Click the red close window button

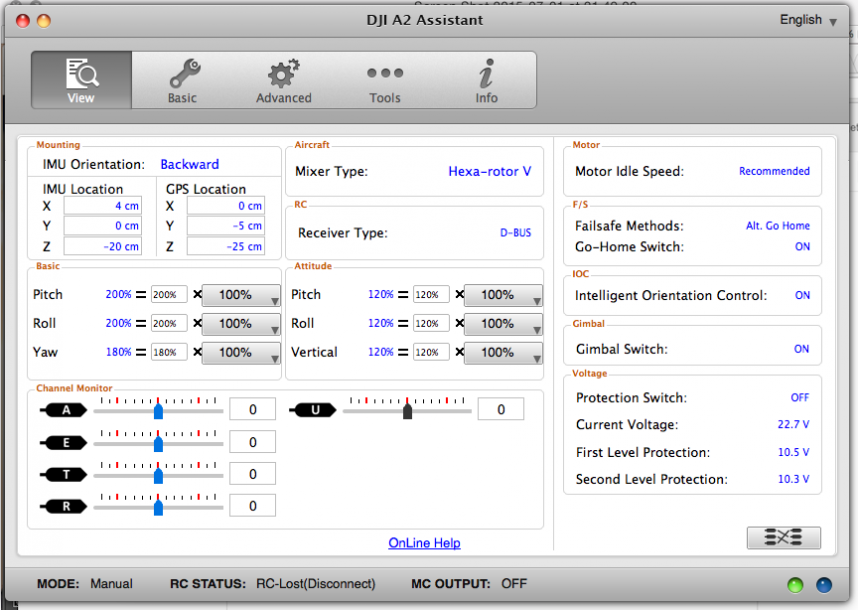pos(23,21)
